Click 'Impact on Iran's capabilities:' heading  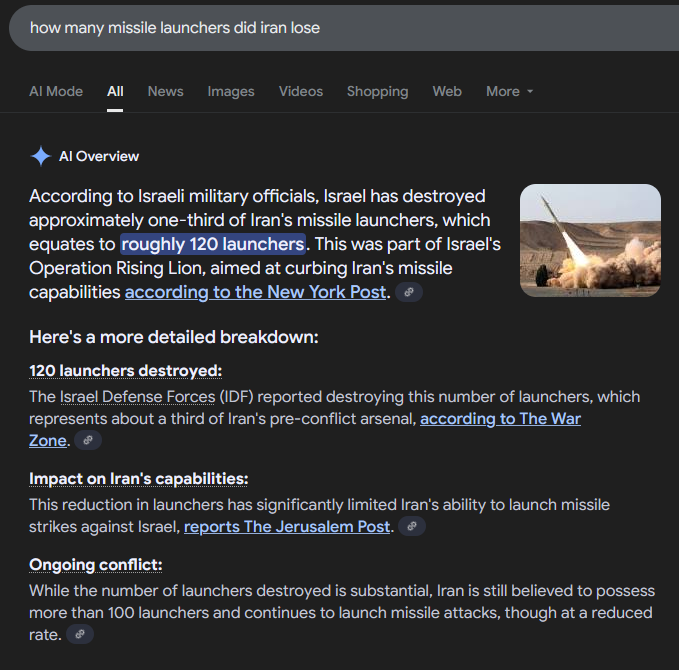click(x=139, y=479)
